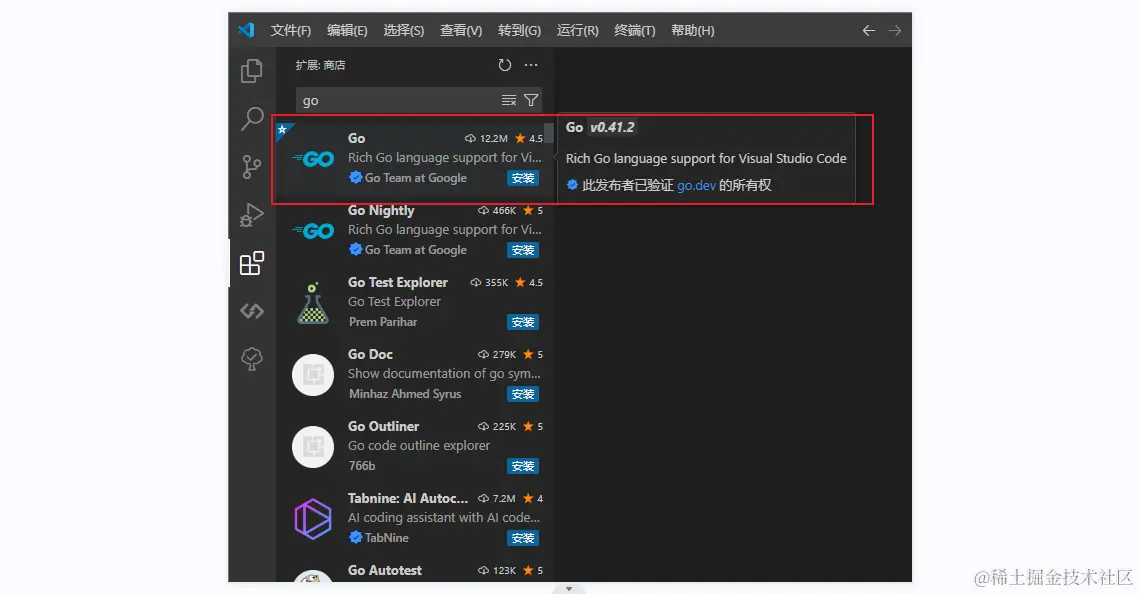Install the Tabnine AI Autocomplete extension

pos(523,538)
